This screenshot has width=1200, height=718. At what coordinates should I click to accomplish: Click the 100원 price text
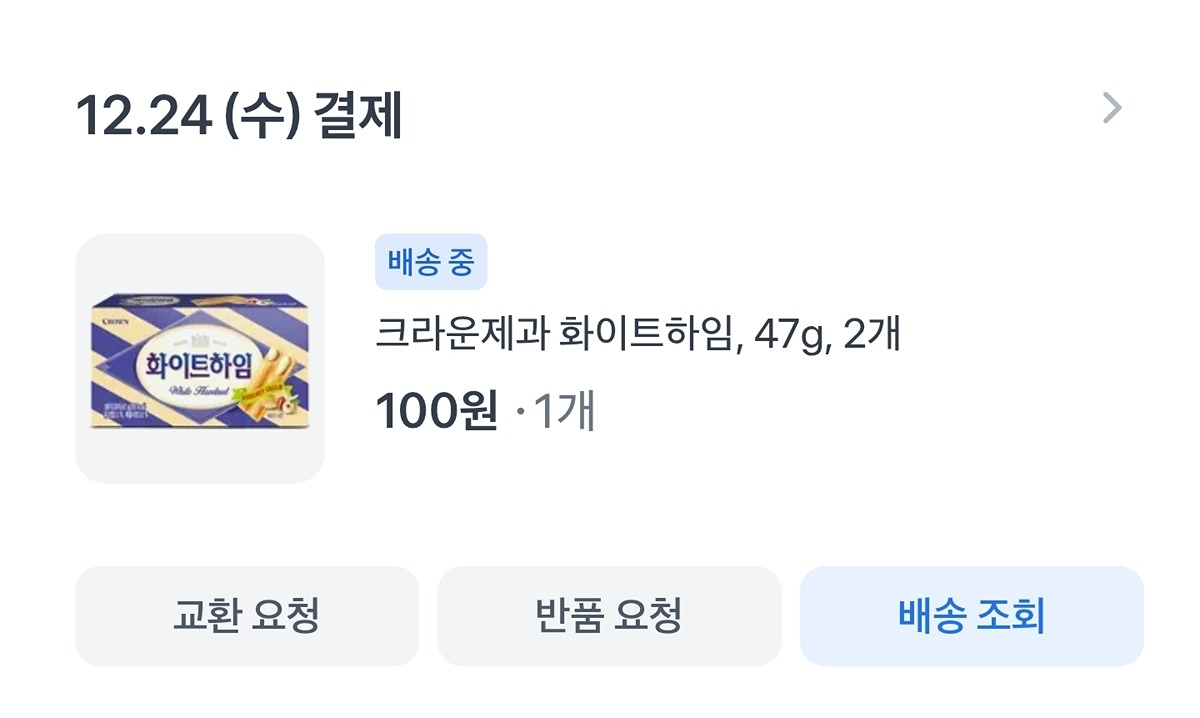[x=436, y=412]
